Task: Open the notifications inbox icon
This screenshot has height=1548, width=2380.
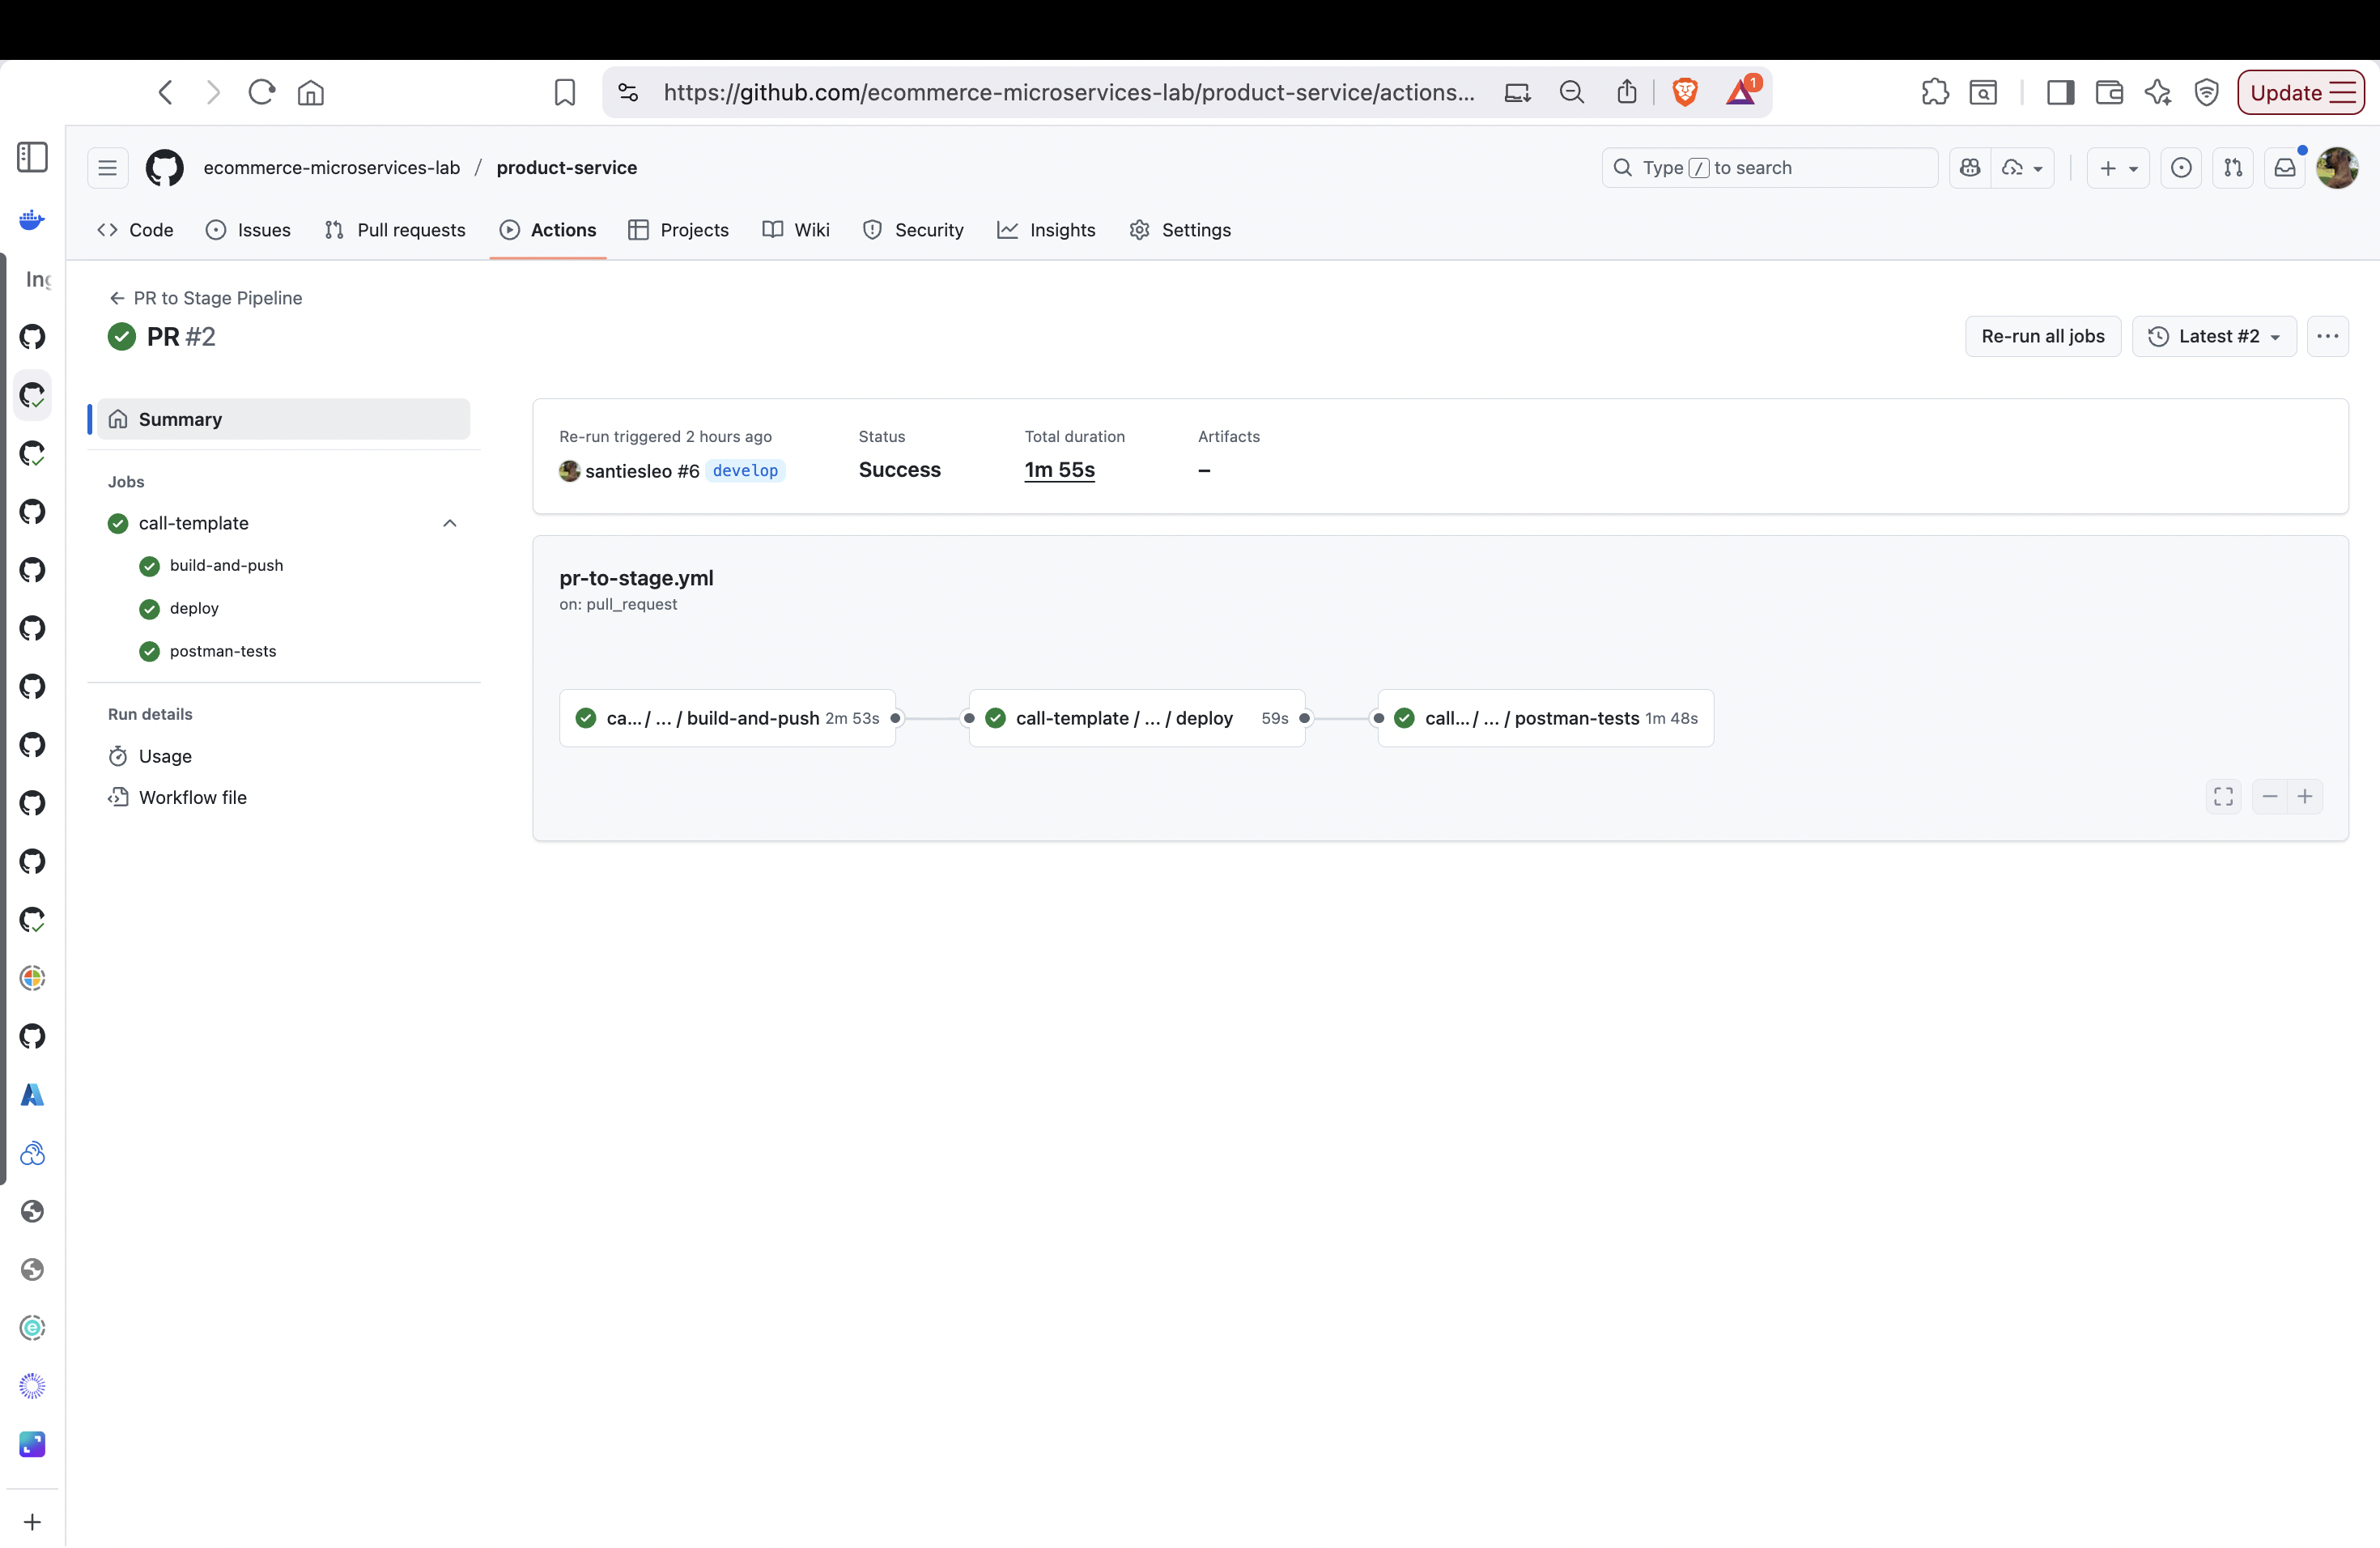Action: [2285, 168]
